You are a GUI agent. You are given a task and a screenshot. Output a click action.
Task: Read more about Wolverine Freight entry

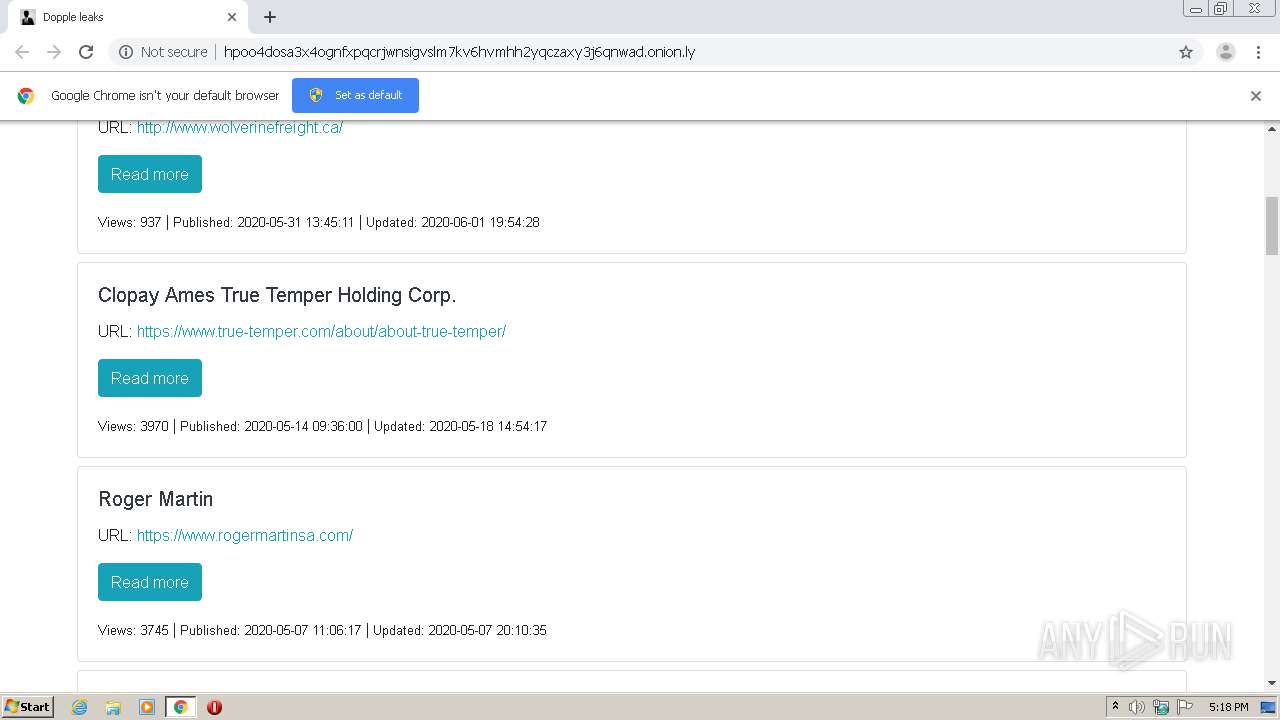(150, 174)
